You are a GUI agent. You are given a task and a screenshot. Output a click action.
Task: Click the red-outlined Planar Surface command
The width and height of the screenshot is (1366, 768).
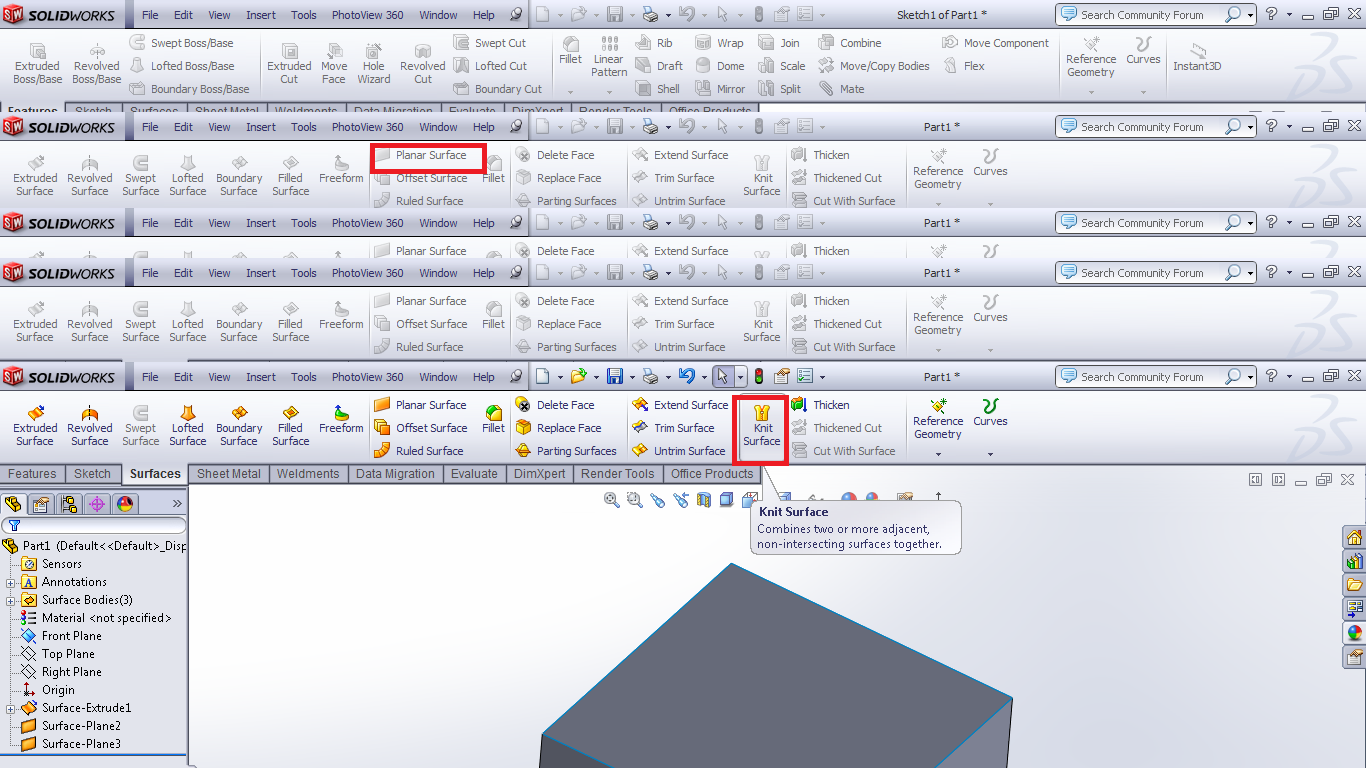pos(428,156)
